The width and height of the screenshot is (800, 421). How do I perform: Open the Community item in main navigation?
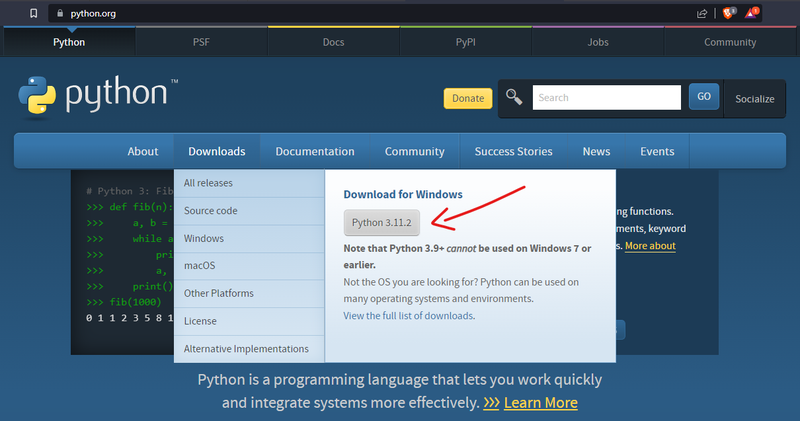tap(414, 151)
